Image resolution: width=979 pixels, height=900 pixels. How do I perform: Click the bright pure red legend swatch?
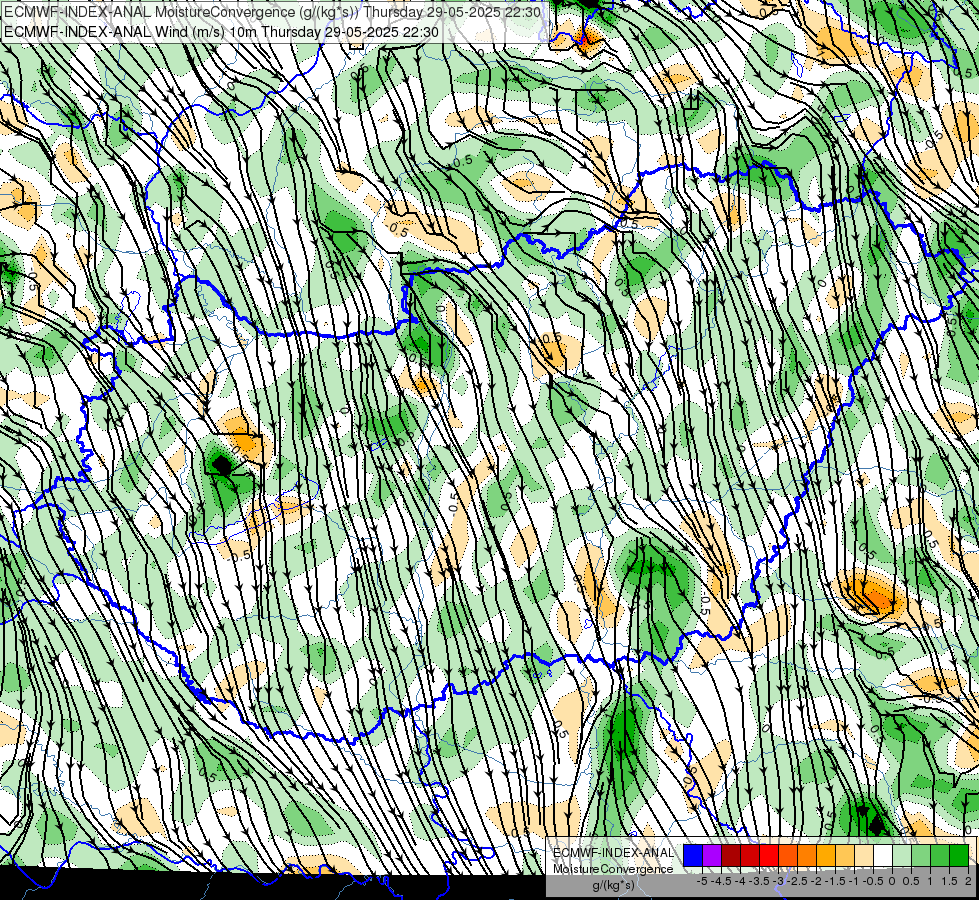(769, 855)
